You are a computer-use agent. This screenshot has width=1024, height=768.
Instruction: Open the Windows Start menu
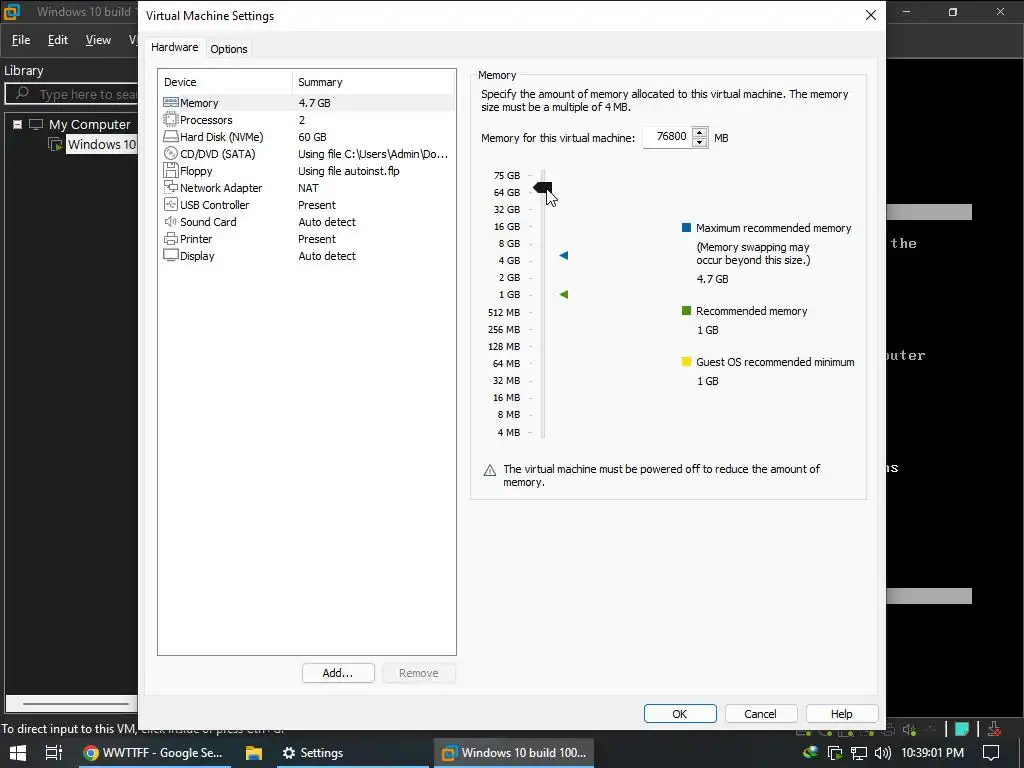click(18, 752)
